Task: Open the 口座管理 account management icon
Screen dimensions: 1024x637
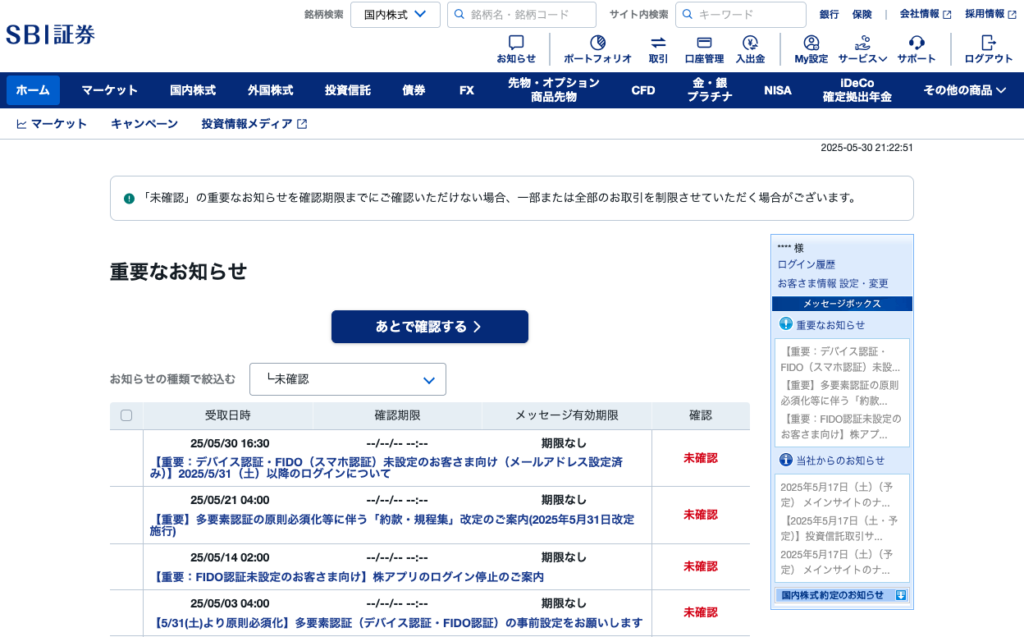Action: click(x=704, y=43)
